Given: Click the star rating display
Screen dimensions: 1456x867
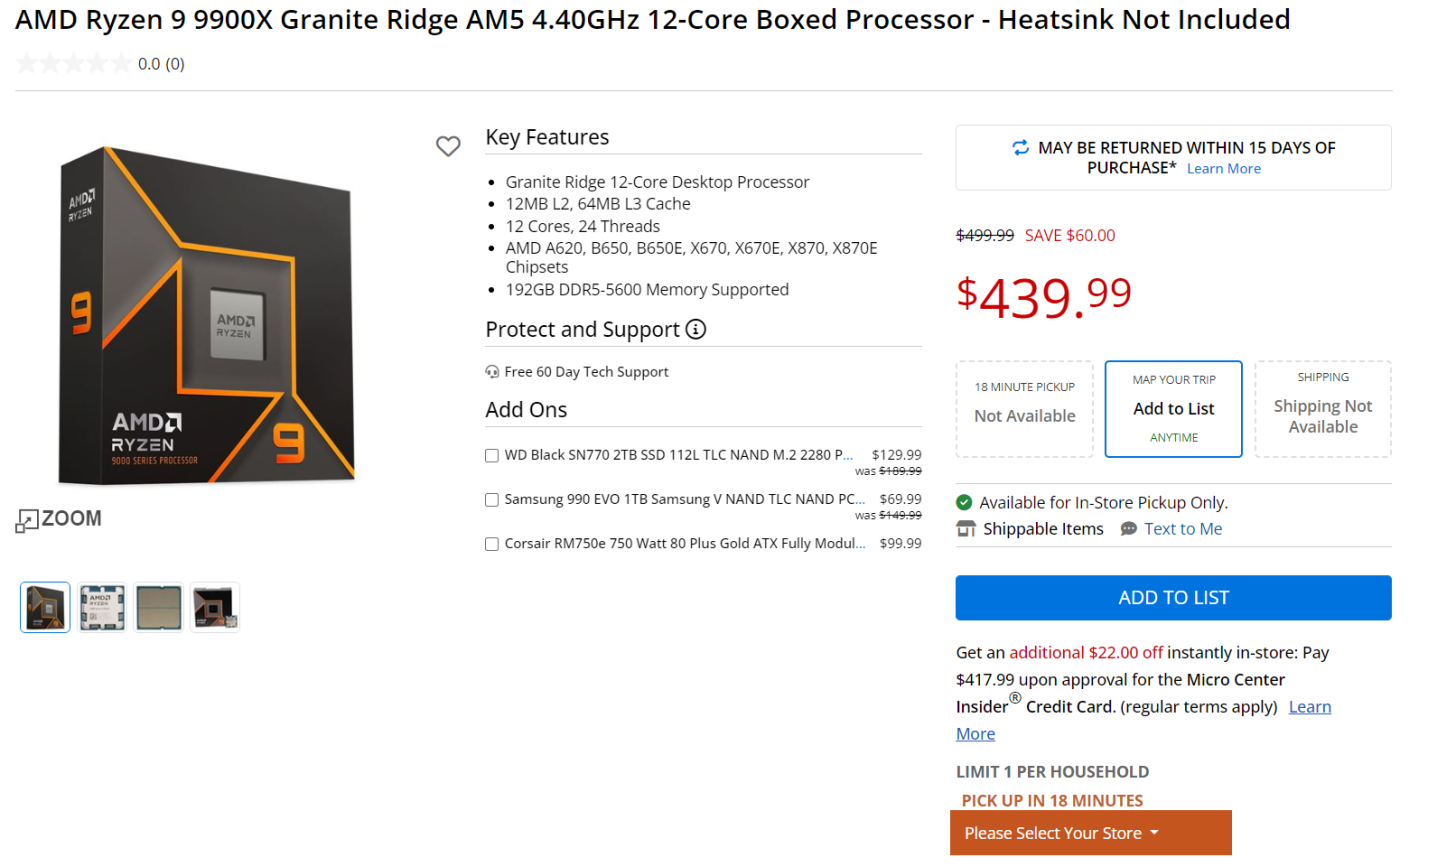Looking at the screenshot, I should (72, 62).
